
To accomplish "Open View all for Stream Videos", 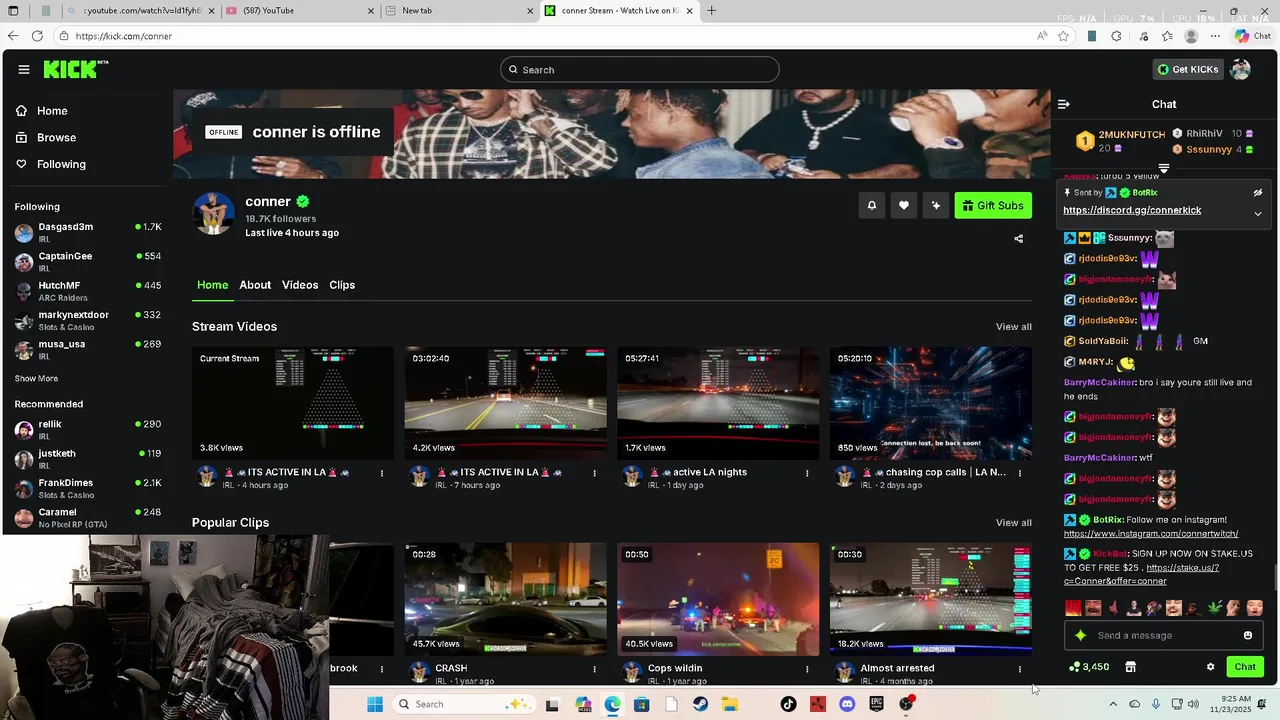I will pos(1013,327).
